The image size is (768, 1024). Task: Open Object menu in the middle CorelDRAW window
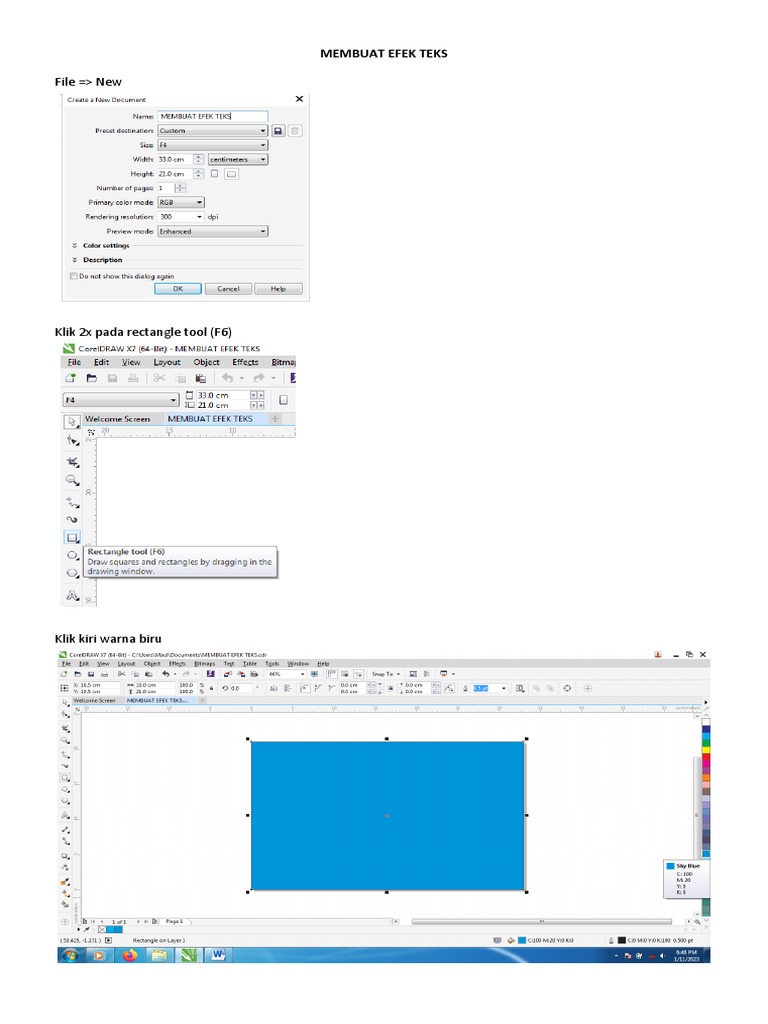coord(206,362)
